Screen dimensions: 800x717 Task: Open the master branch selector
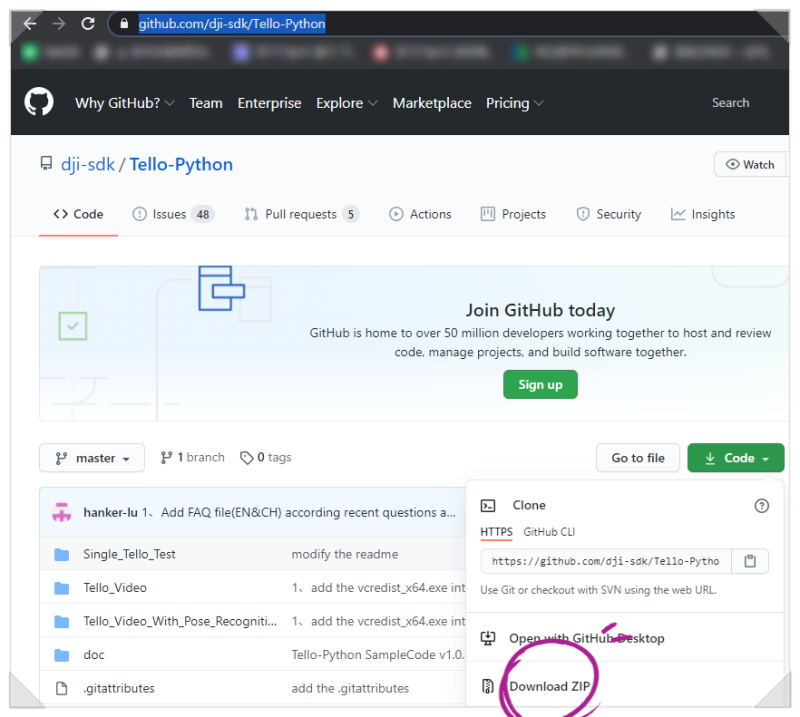click(92, 458)
